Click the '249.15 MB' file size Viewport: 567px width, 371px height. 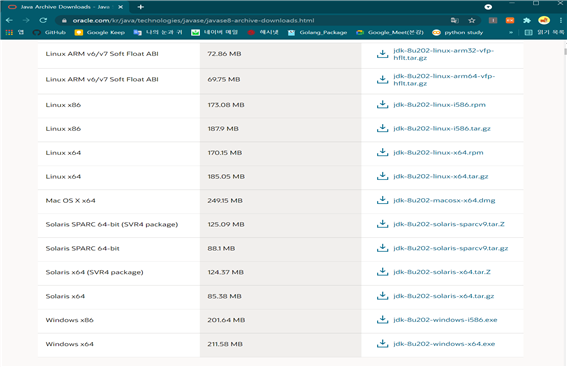(225, 200)
